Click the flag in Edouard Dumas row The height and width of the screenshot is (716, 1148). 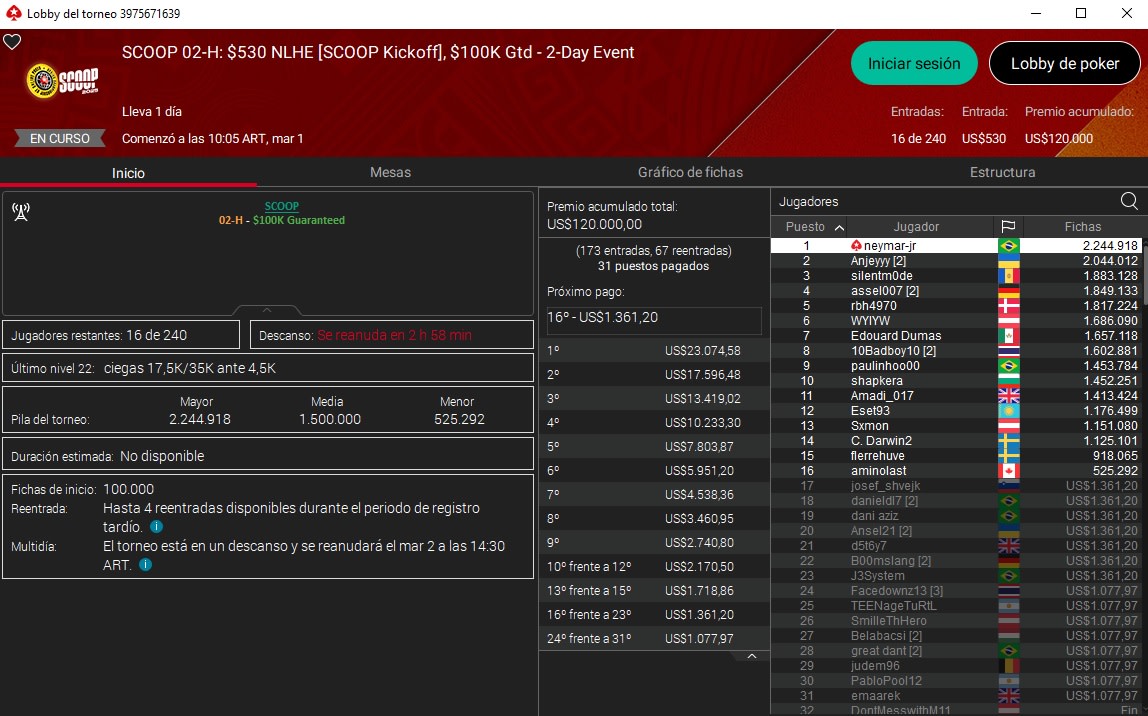tap(1008, 336)
